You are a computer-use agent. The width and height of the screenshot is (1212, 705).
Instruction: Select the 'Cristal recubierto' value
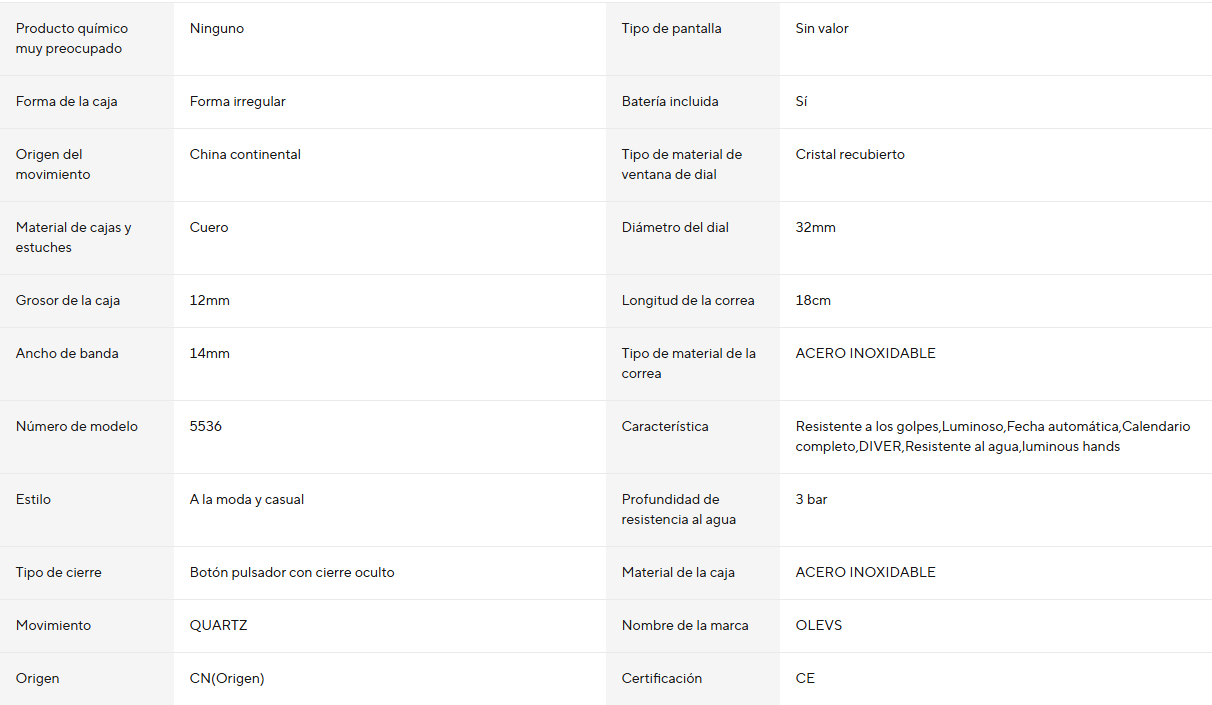(850, 154)
